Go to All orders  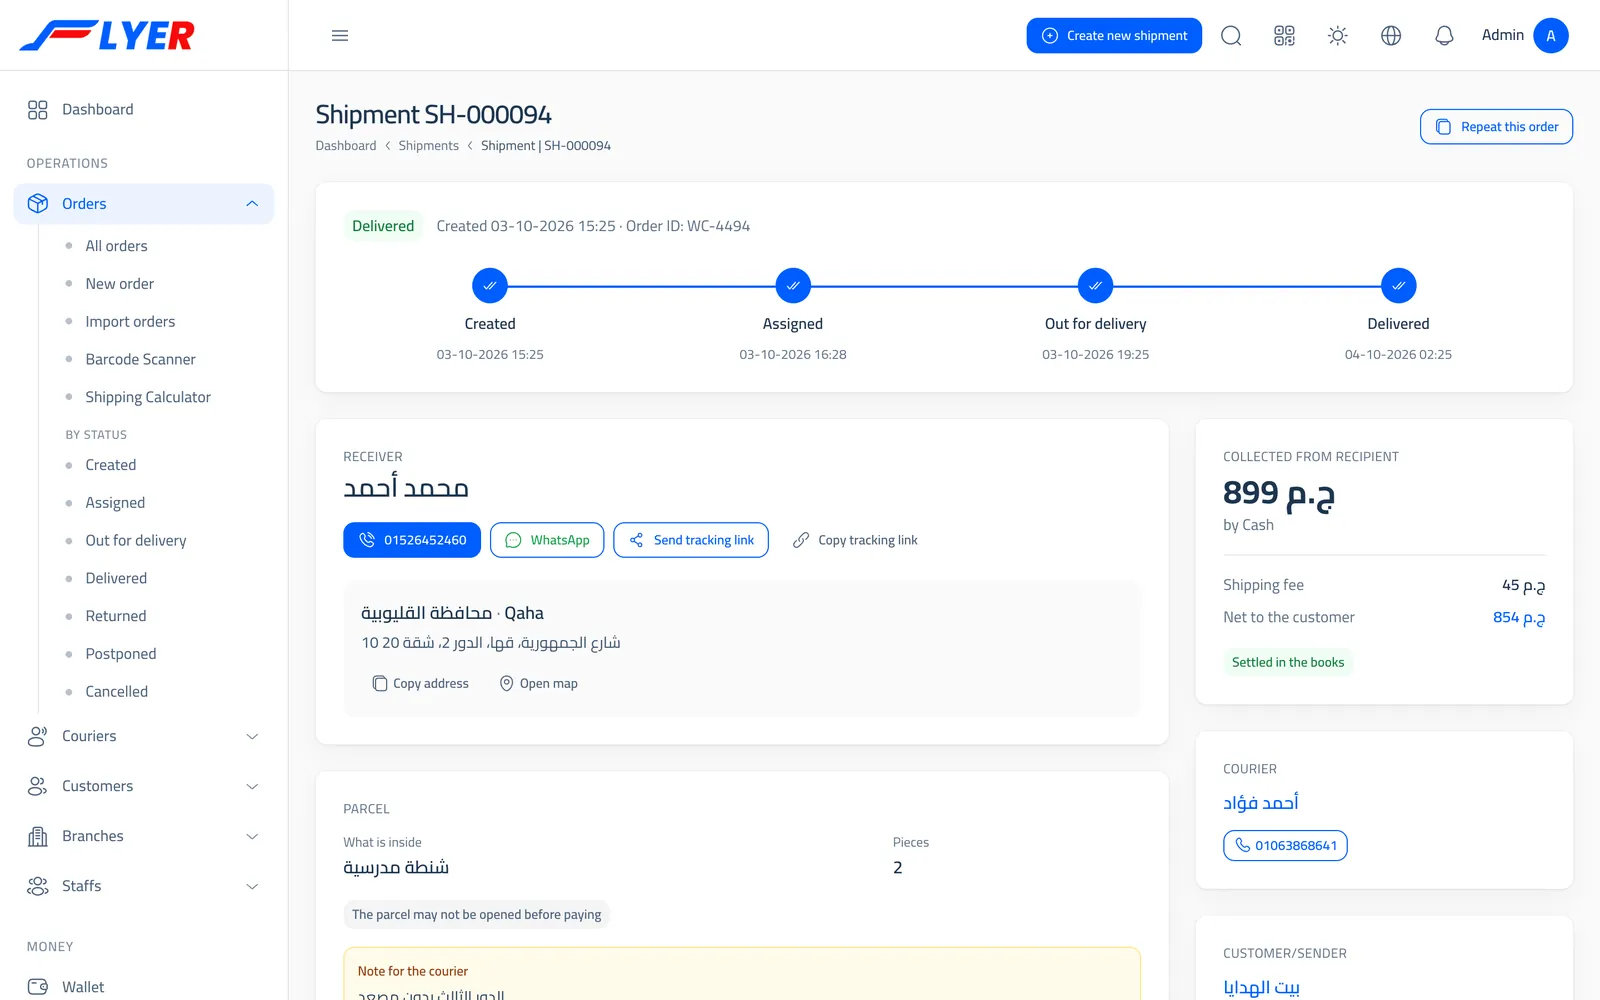[x=116, y=246]
